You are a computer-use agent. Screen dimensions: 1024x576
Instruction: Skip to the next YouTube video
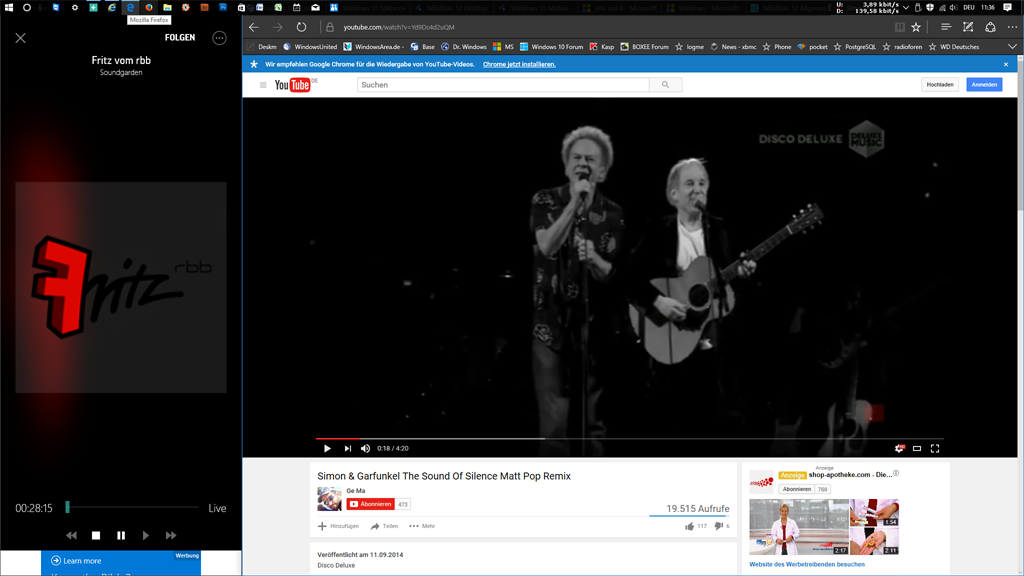click(x=347, y=449)
